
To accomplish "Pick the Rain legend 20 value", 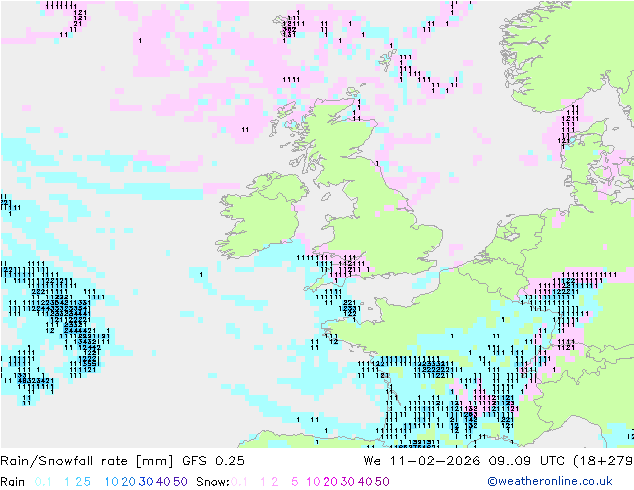I will point(128,482).
